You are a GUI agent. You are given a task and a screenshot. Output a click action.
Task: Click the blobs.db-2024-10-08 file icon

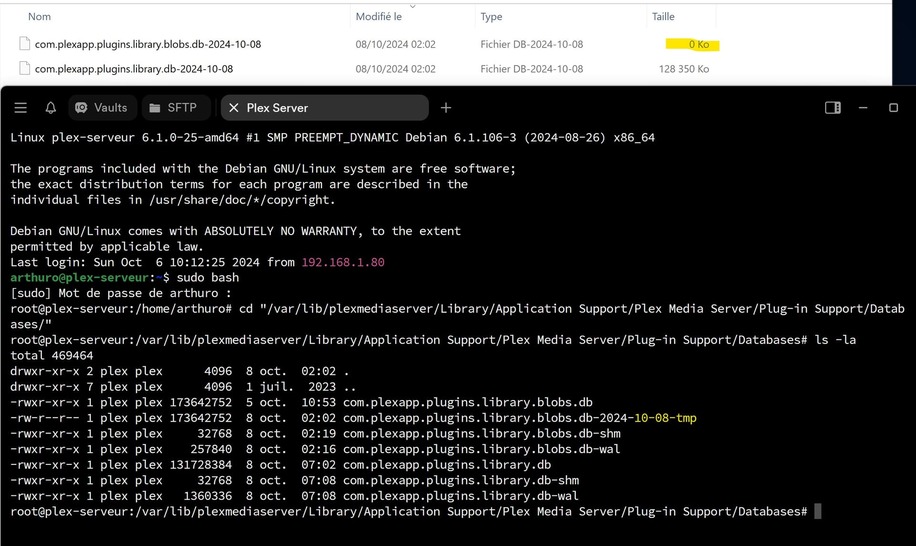coord(25,44)
